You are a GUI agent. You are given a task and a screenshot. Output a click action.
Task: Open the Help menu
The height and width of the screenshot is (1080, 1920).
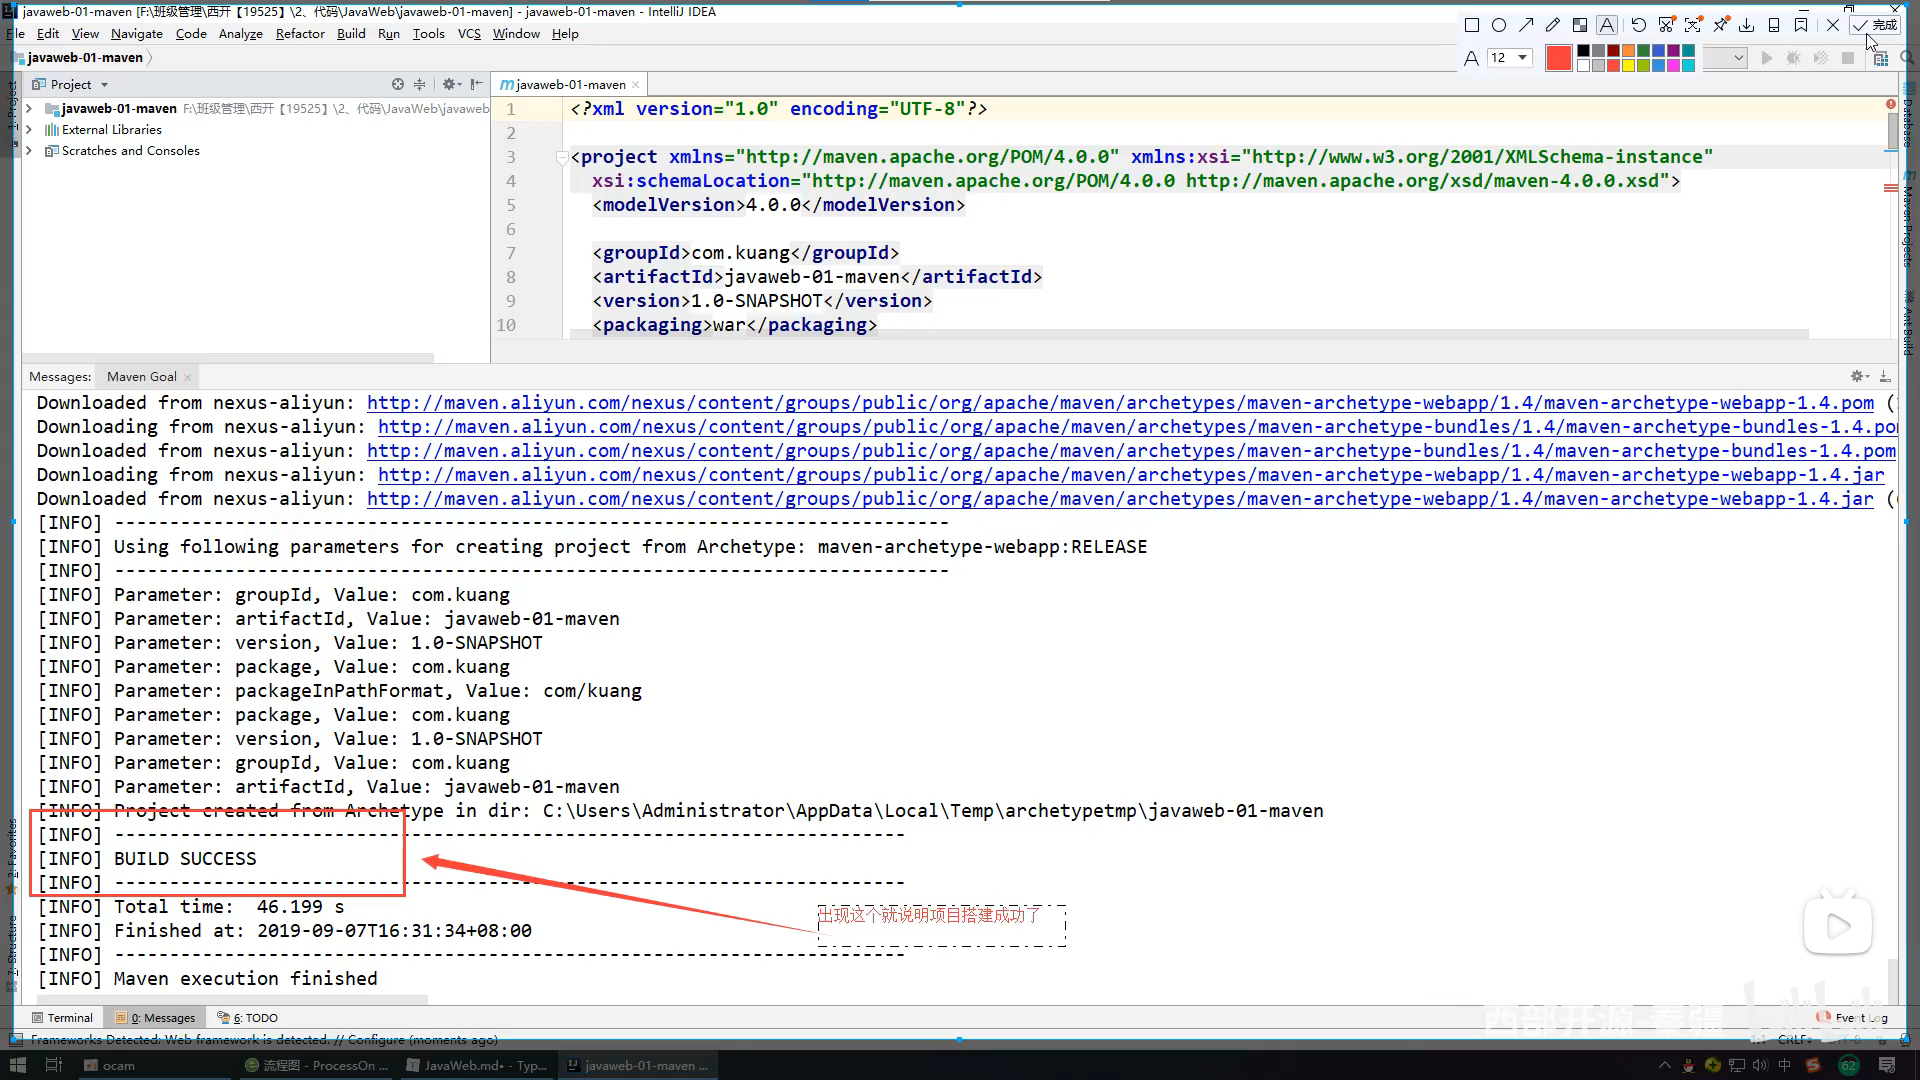coord(565,33)
